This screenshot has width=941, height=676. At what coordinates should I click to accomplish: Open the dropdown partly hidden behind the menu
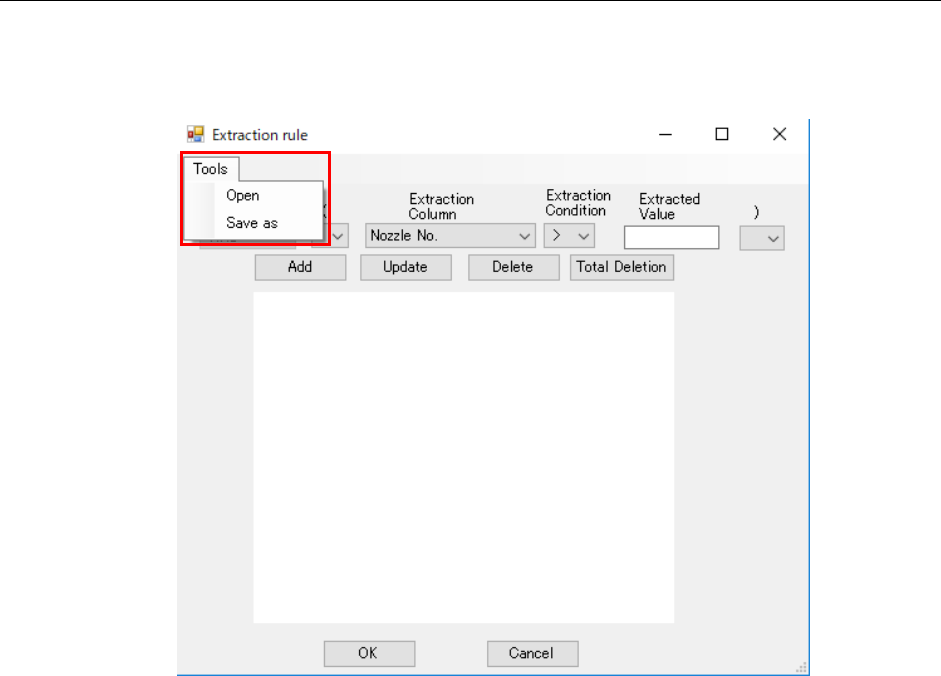point(338,236)
